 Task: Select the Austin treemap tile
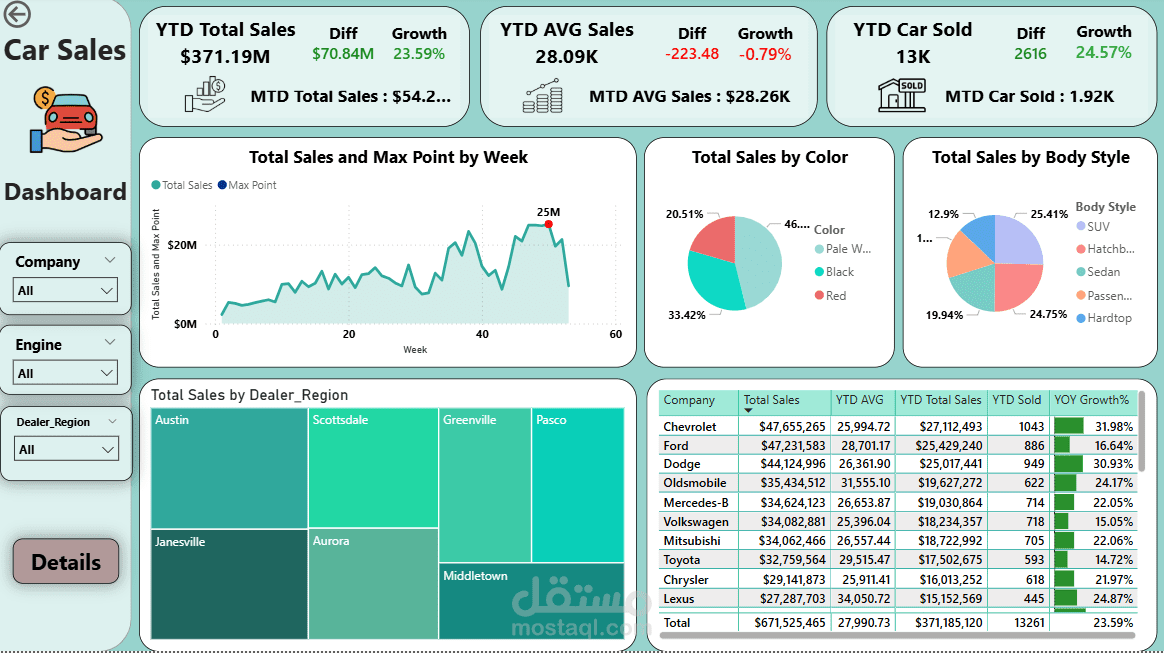coord(229,467)
